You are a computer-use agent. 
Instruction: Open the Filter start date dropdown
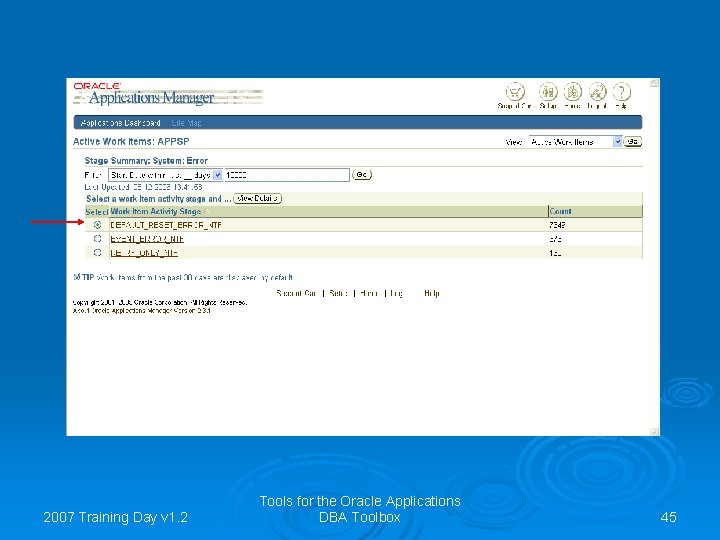click(165, 175)
